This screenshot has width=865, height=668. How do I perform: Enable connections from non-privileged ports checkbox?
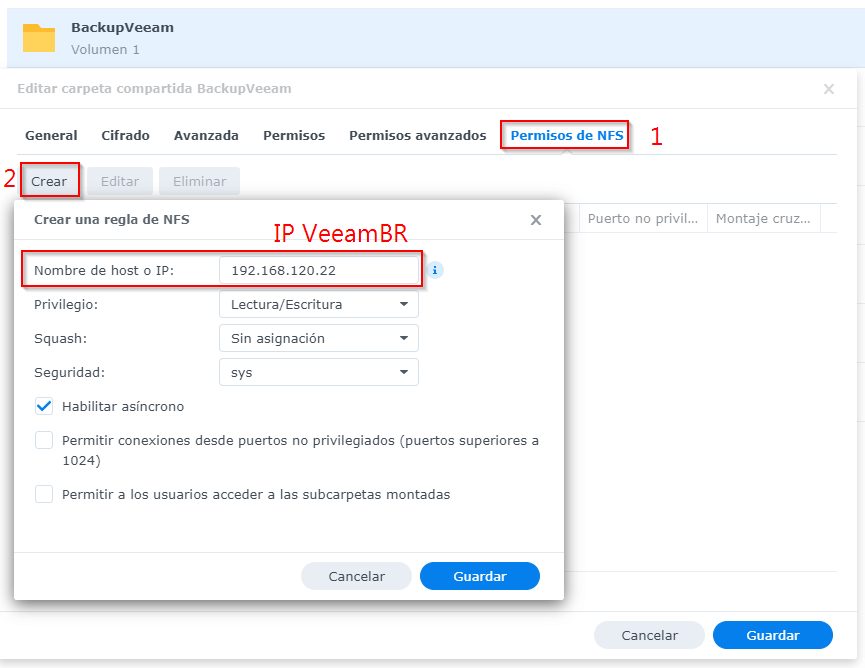44,440
